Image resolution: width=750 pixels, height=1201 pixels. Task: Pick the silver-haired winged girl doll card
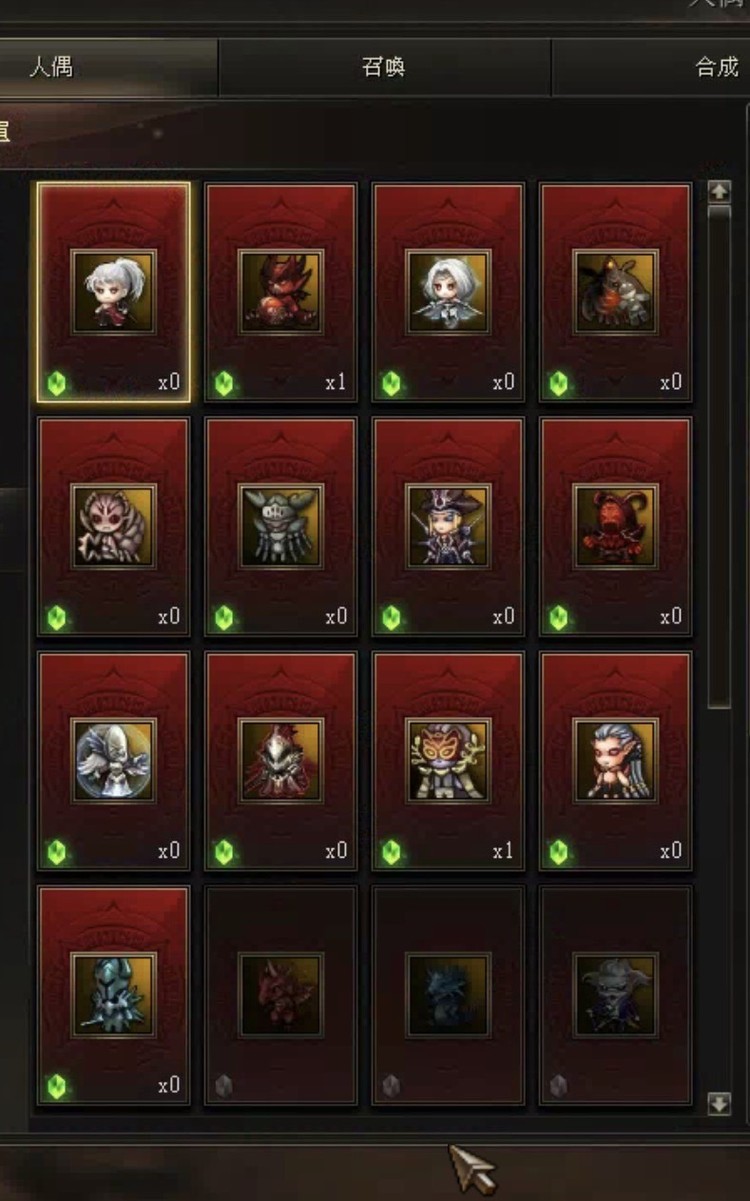(x=448, y=292)
